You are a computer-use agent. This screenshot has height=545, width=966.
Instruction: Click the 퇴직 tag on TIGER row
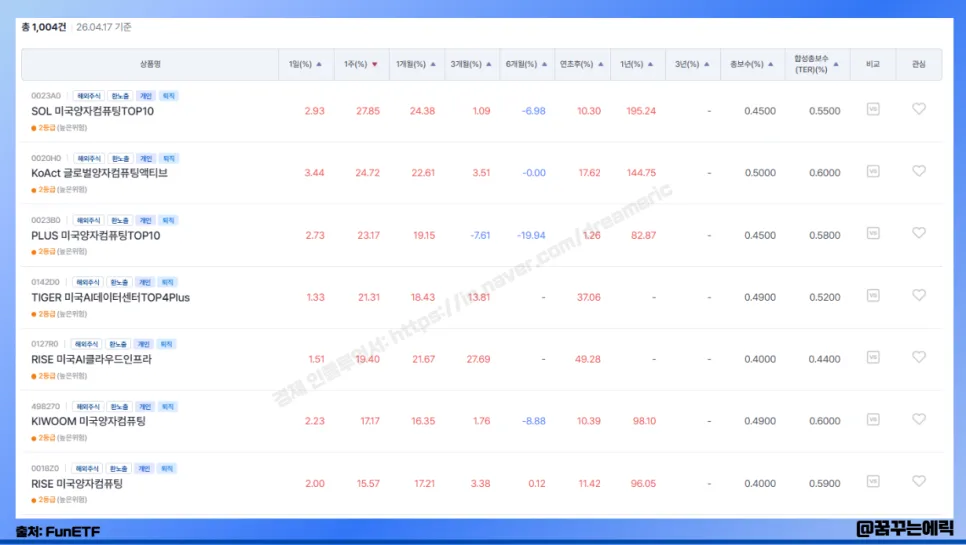click(x=167, y=282)
